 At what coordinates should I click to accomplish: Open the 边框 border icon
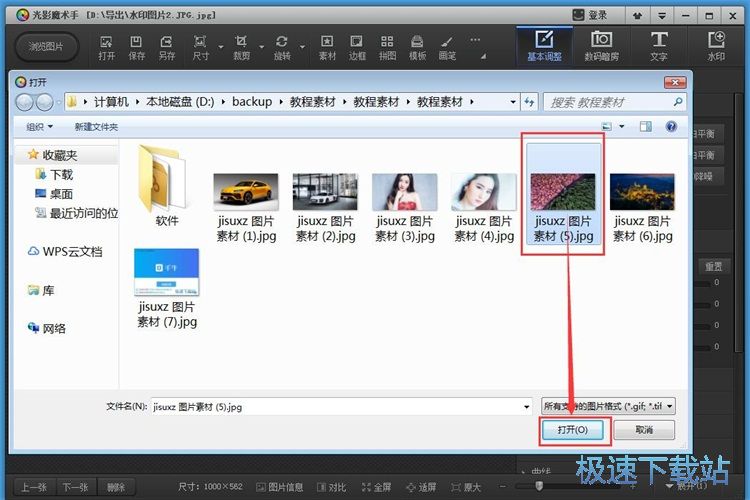click(357, 48)
